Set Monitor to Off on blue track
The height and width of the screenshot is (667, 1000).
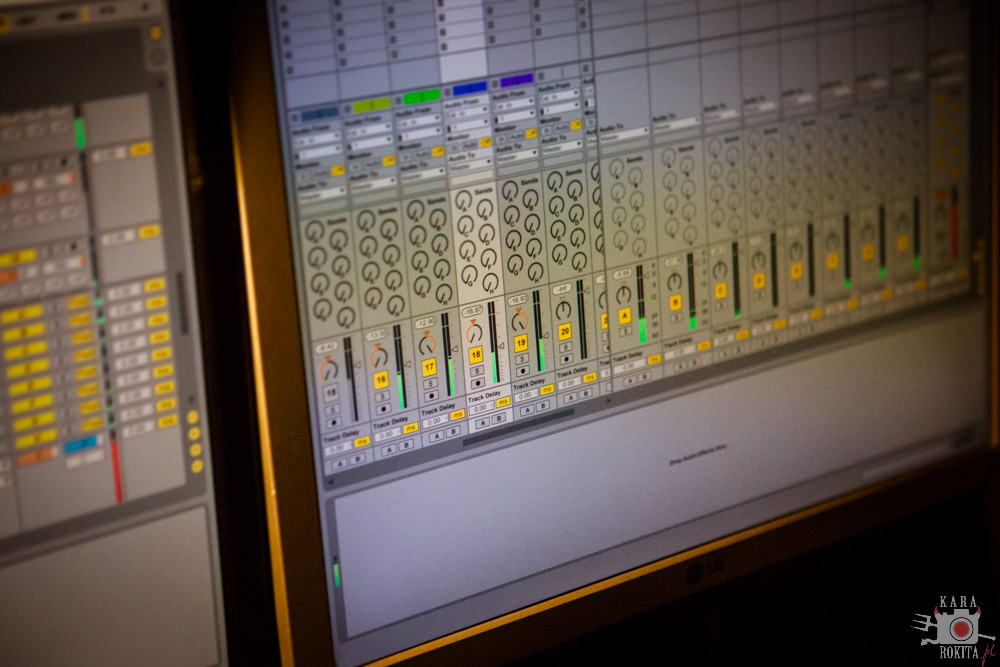point(484,142)
